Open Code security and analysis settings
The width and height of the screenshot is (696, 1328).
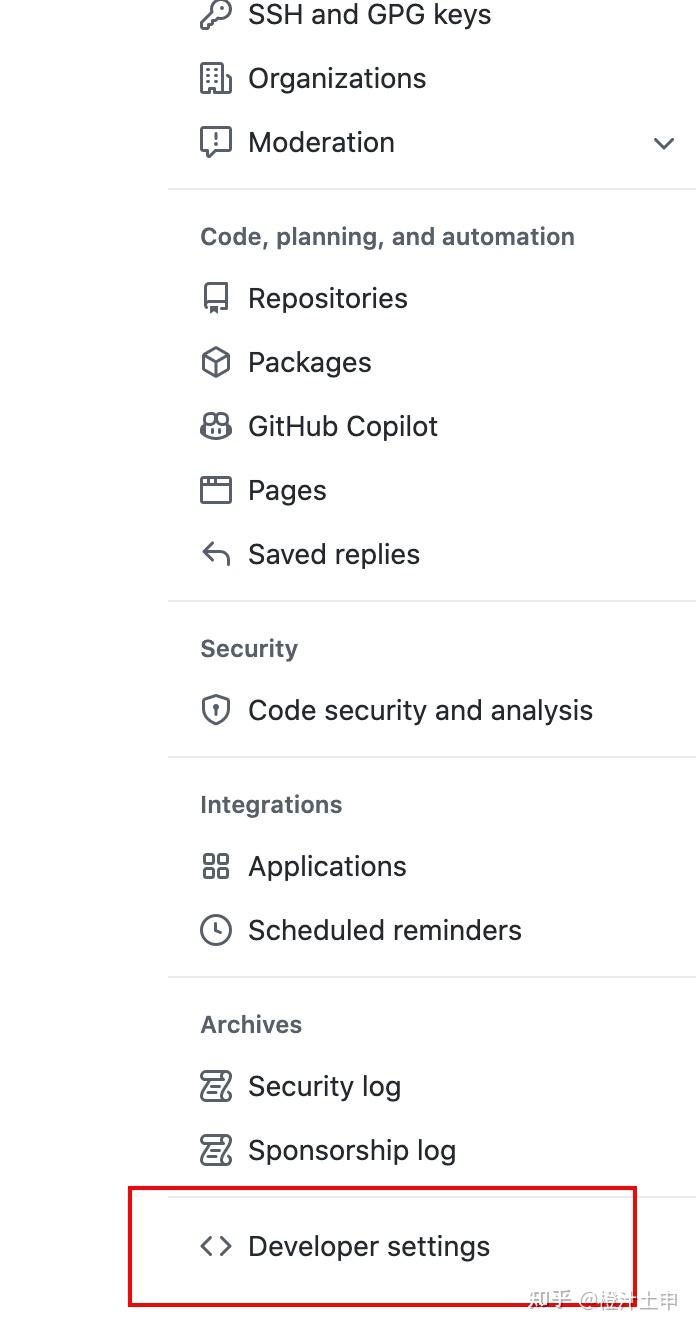point(420,710)
